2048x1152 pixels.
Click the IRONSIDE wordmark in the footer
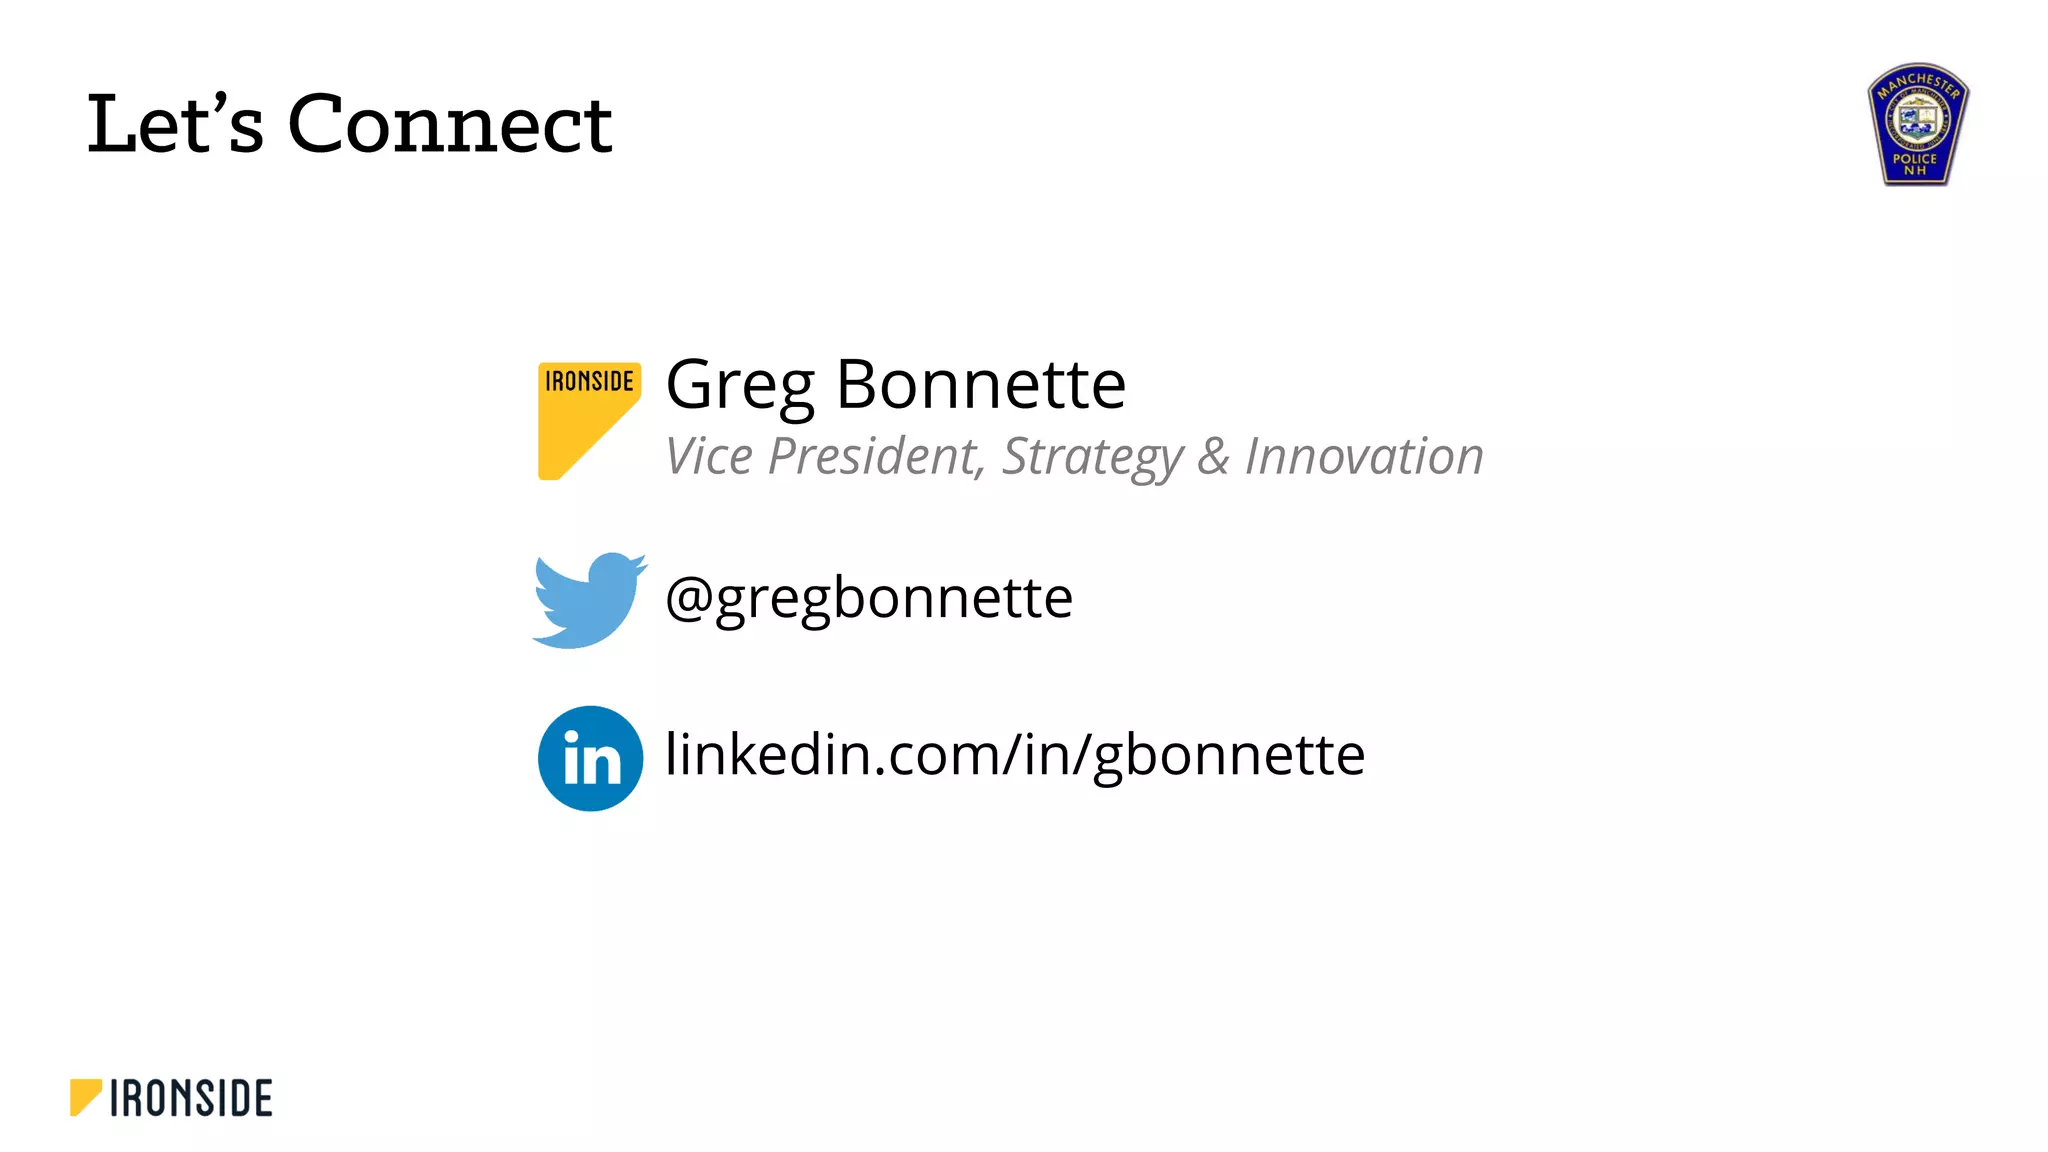191,1098
